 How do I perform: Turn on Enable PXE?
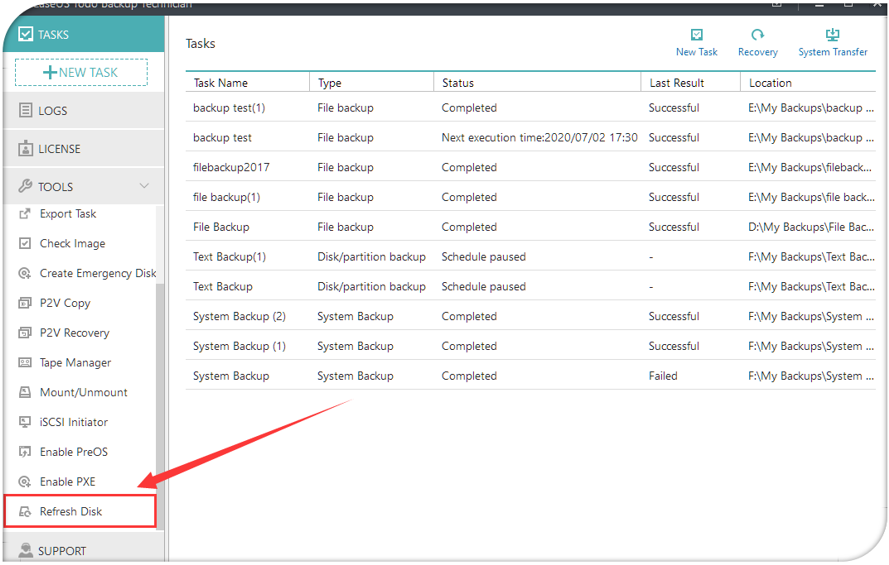(x=67, y=482)
